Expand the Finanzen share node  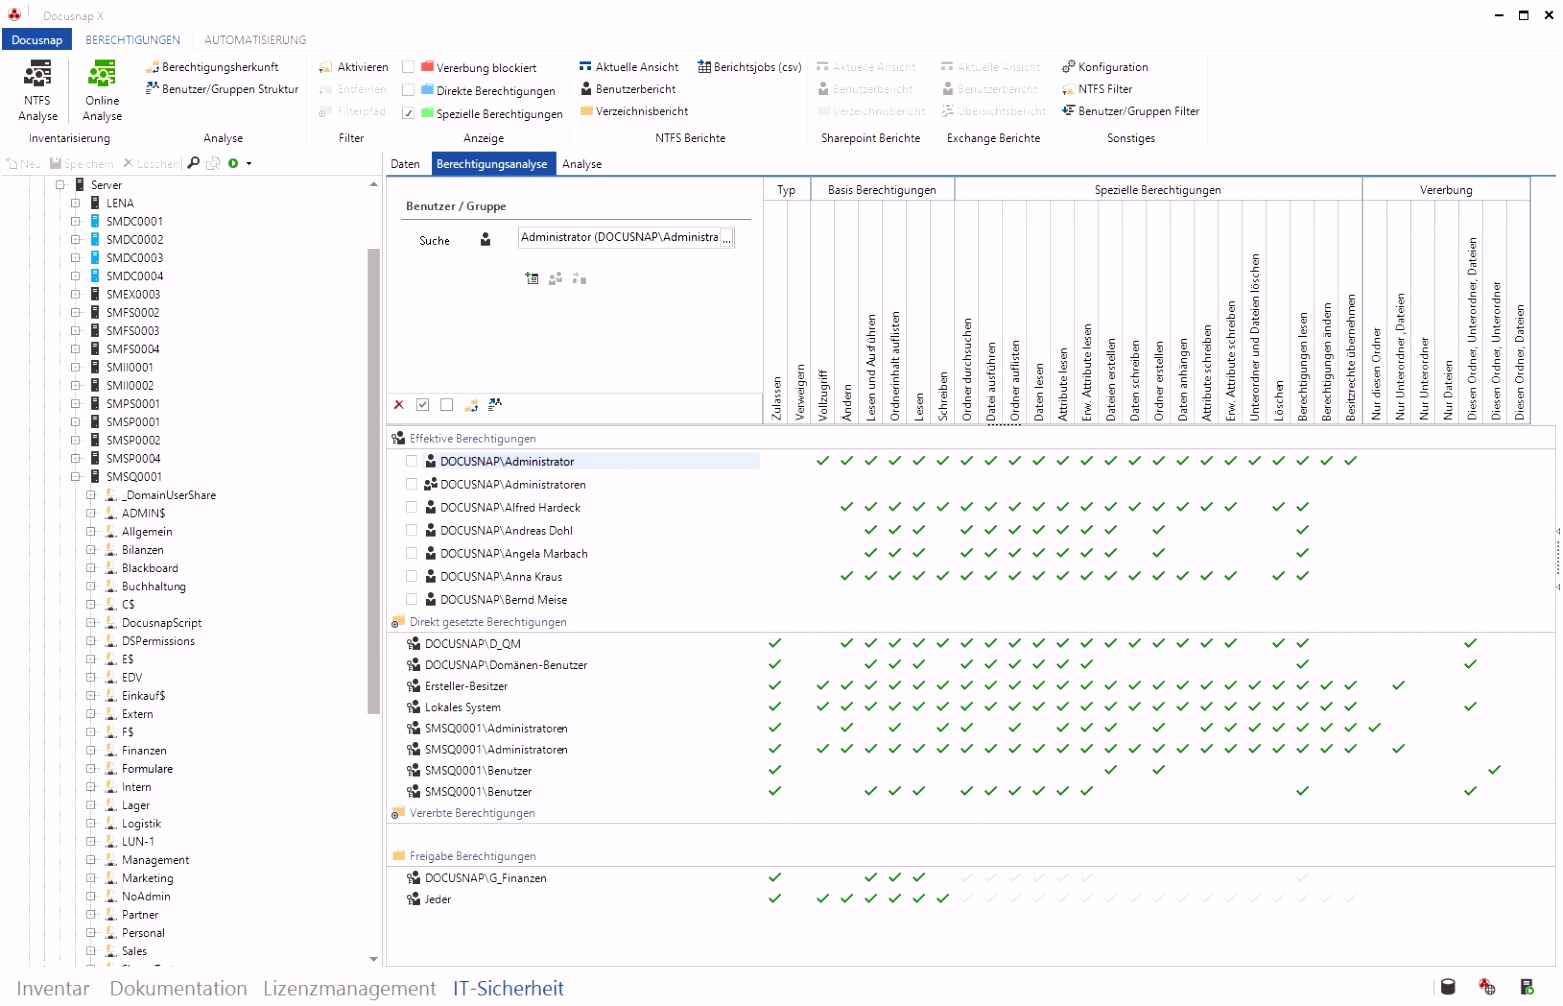point(90,750)
